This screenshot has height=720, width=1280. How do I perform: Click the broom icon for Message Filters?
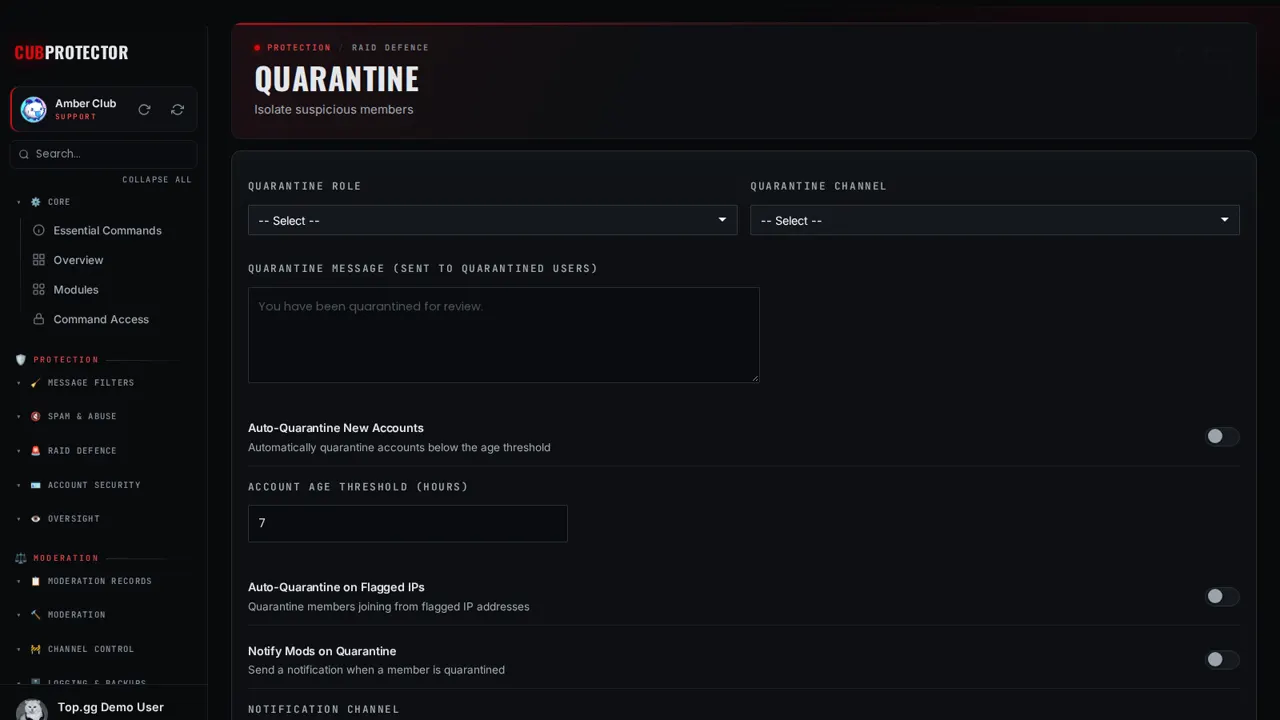click(36, 383)
